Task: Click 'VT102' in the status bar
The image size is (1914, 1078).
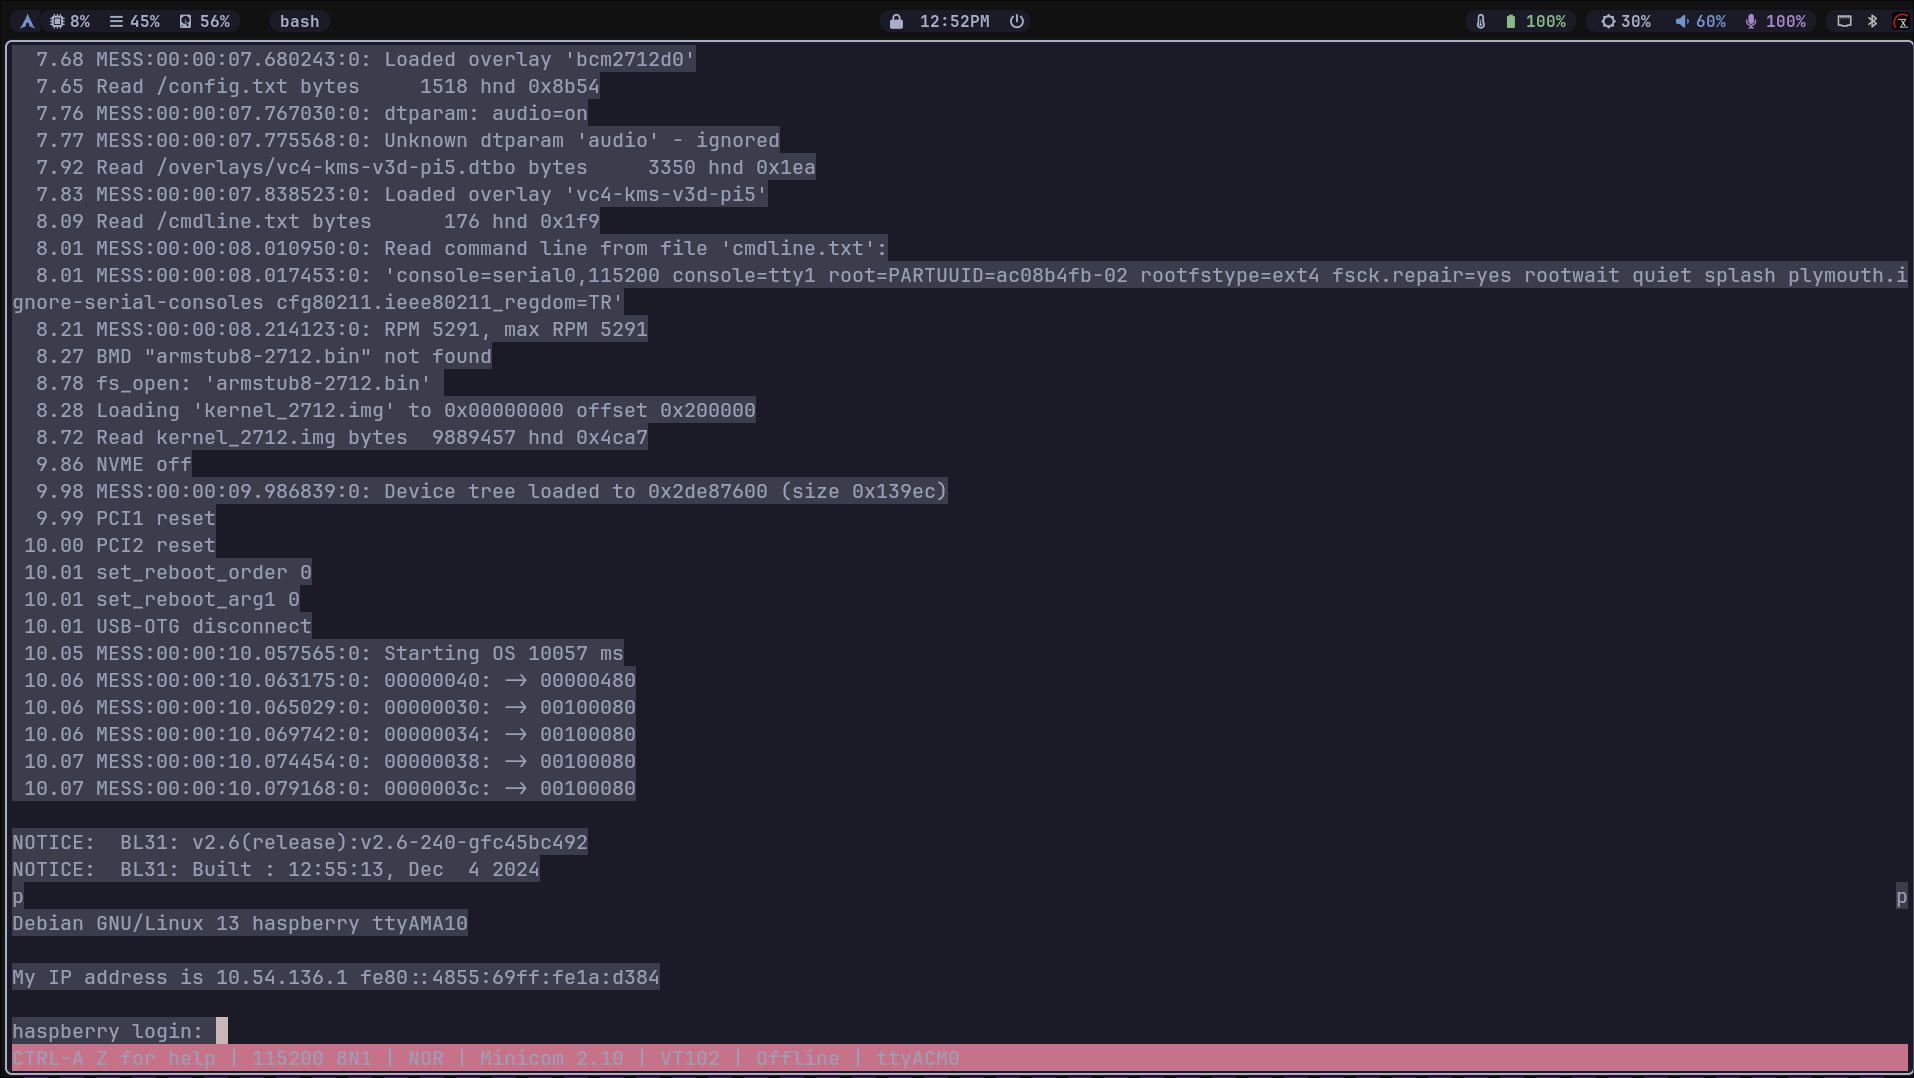Action: 690,1058
